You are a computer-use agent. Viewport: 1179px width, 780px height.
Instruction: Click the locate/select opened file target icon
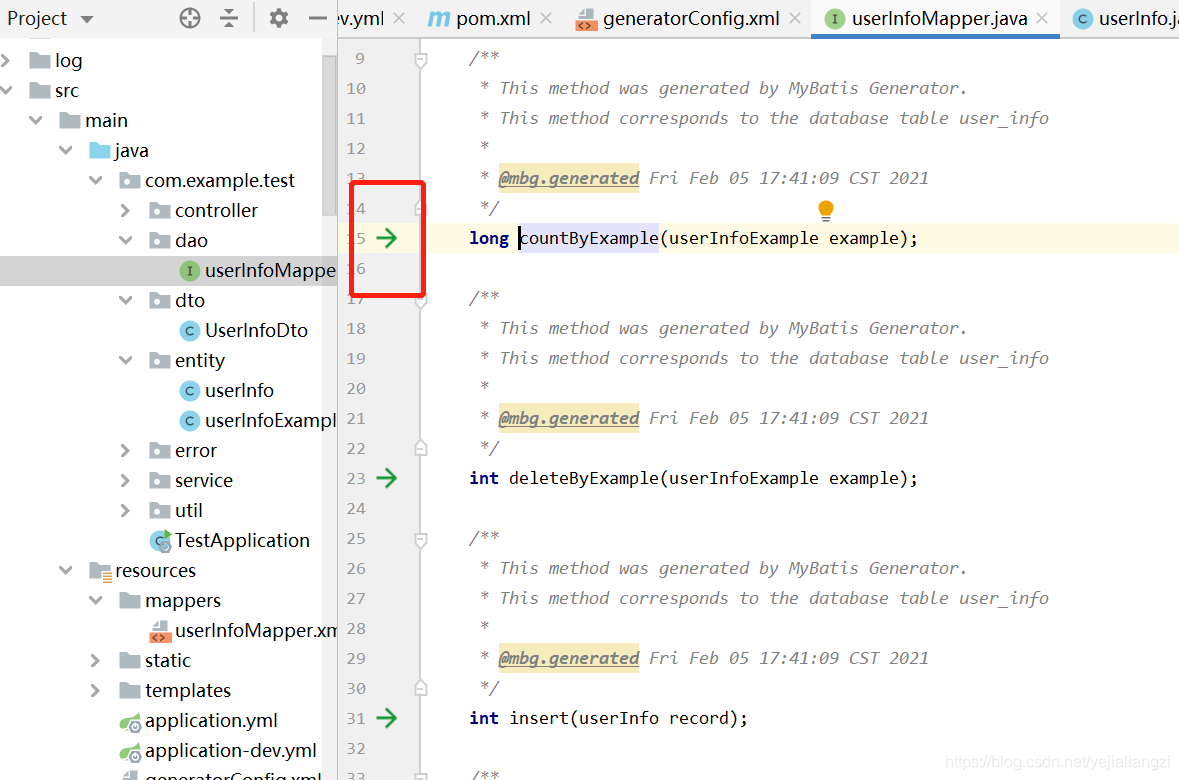190,18
